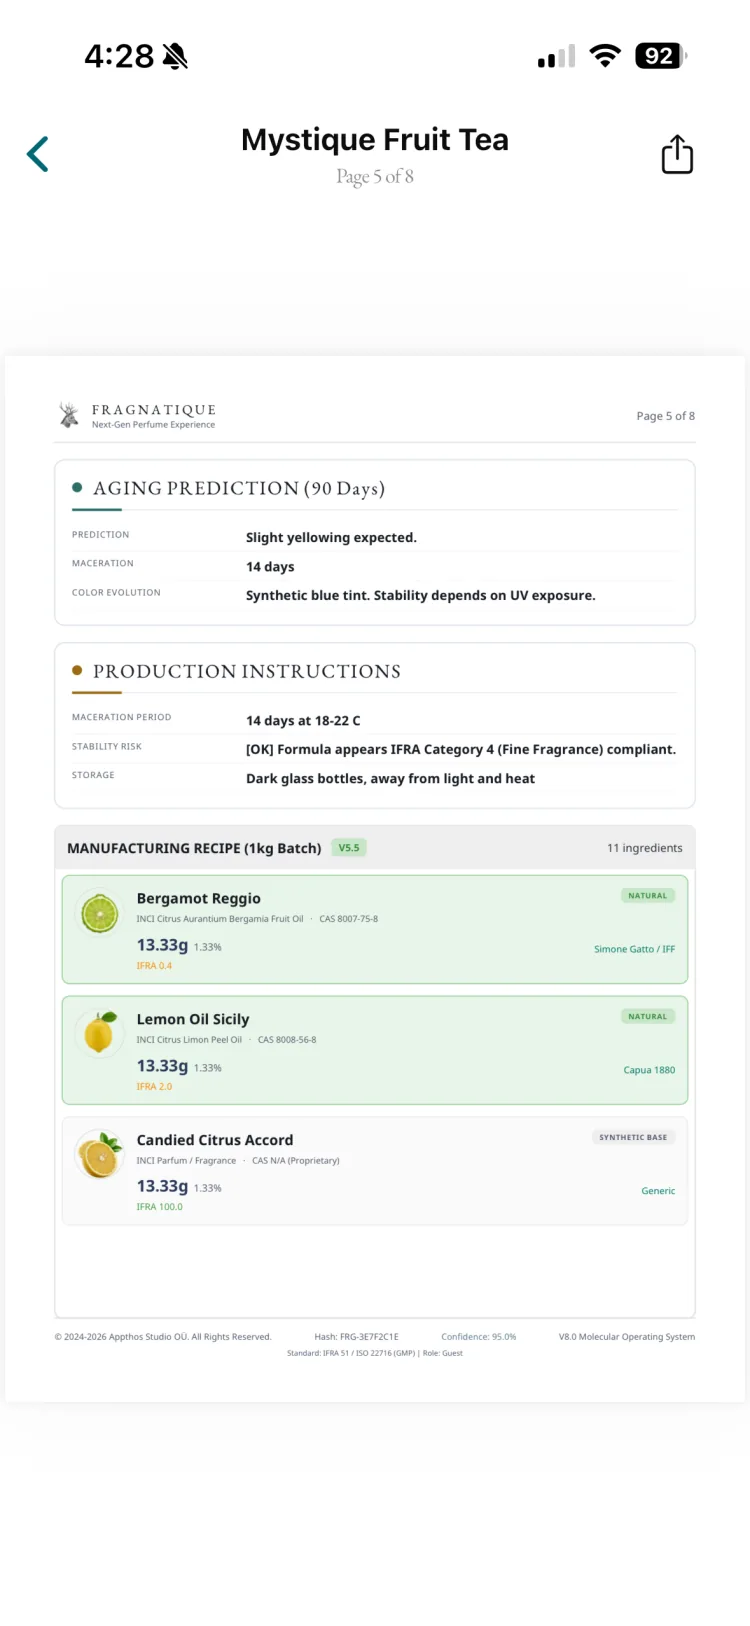This screenshot has height=1626, width=750.
Task: Tap the 13.33g weight for Lemon Oil Sicily
Action: click(162, 1066)
